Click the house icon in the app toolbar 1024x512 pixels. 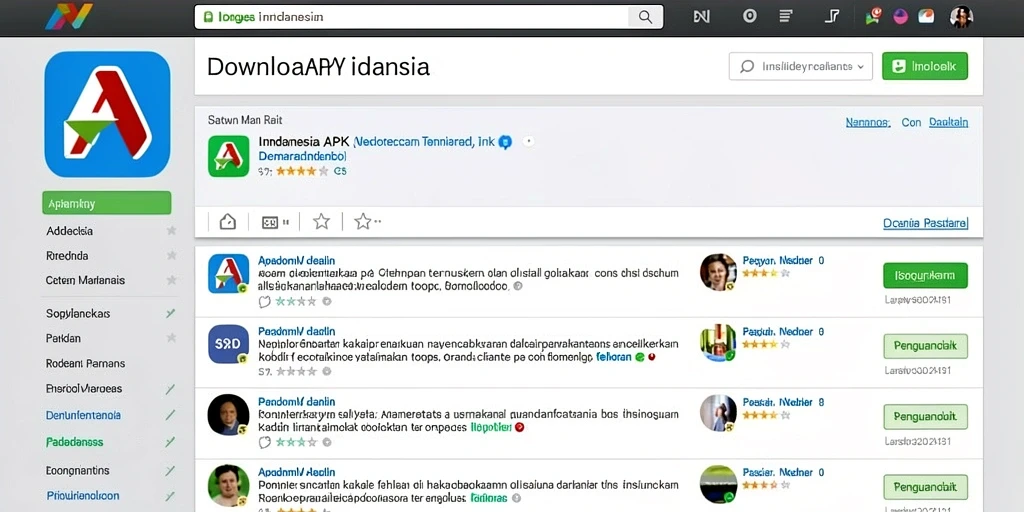tap(227, 222)
